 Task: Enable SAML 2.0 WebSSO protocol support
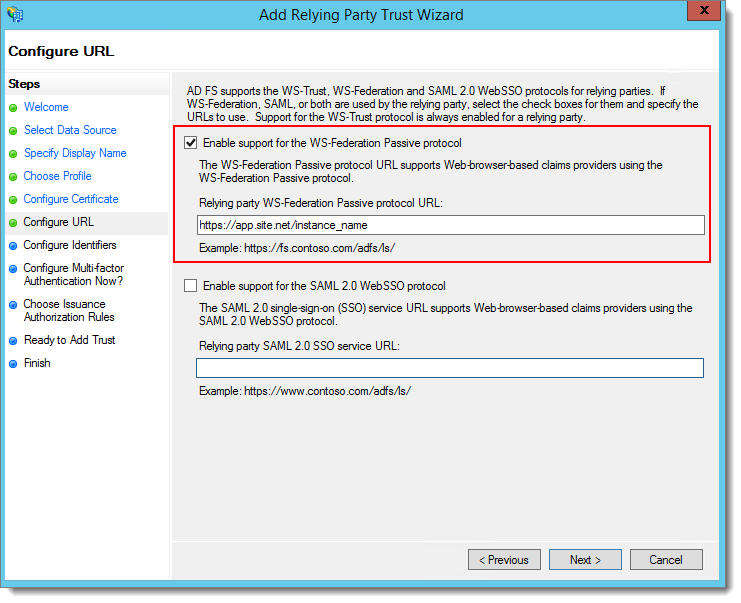(191, 286)
